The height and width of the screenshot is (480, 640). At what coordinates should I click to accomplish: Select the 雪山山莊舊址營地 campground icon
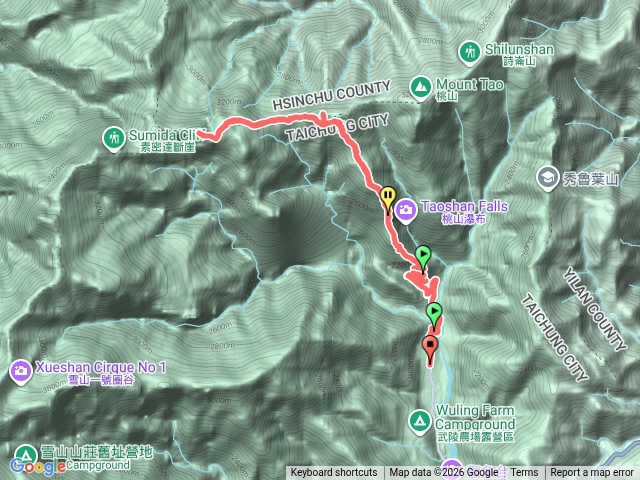[25, 455]
